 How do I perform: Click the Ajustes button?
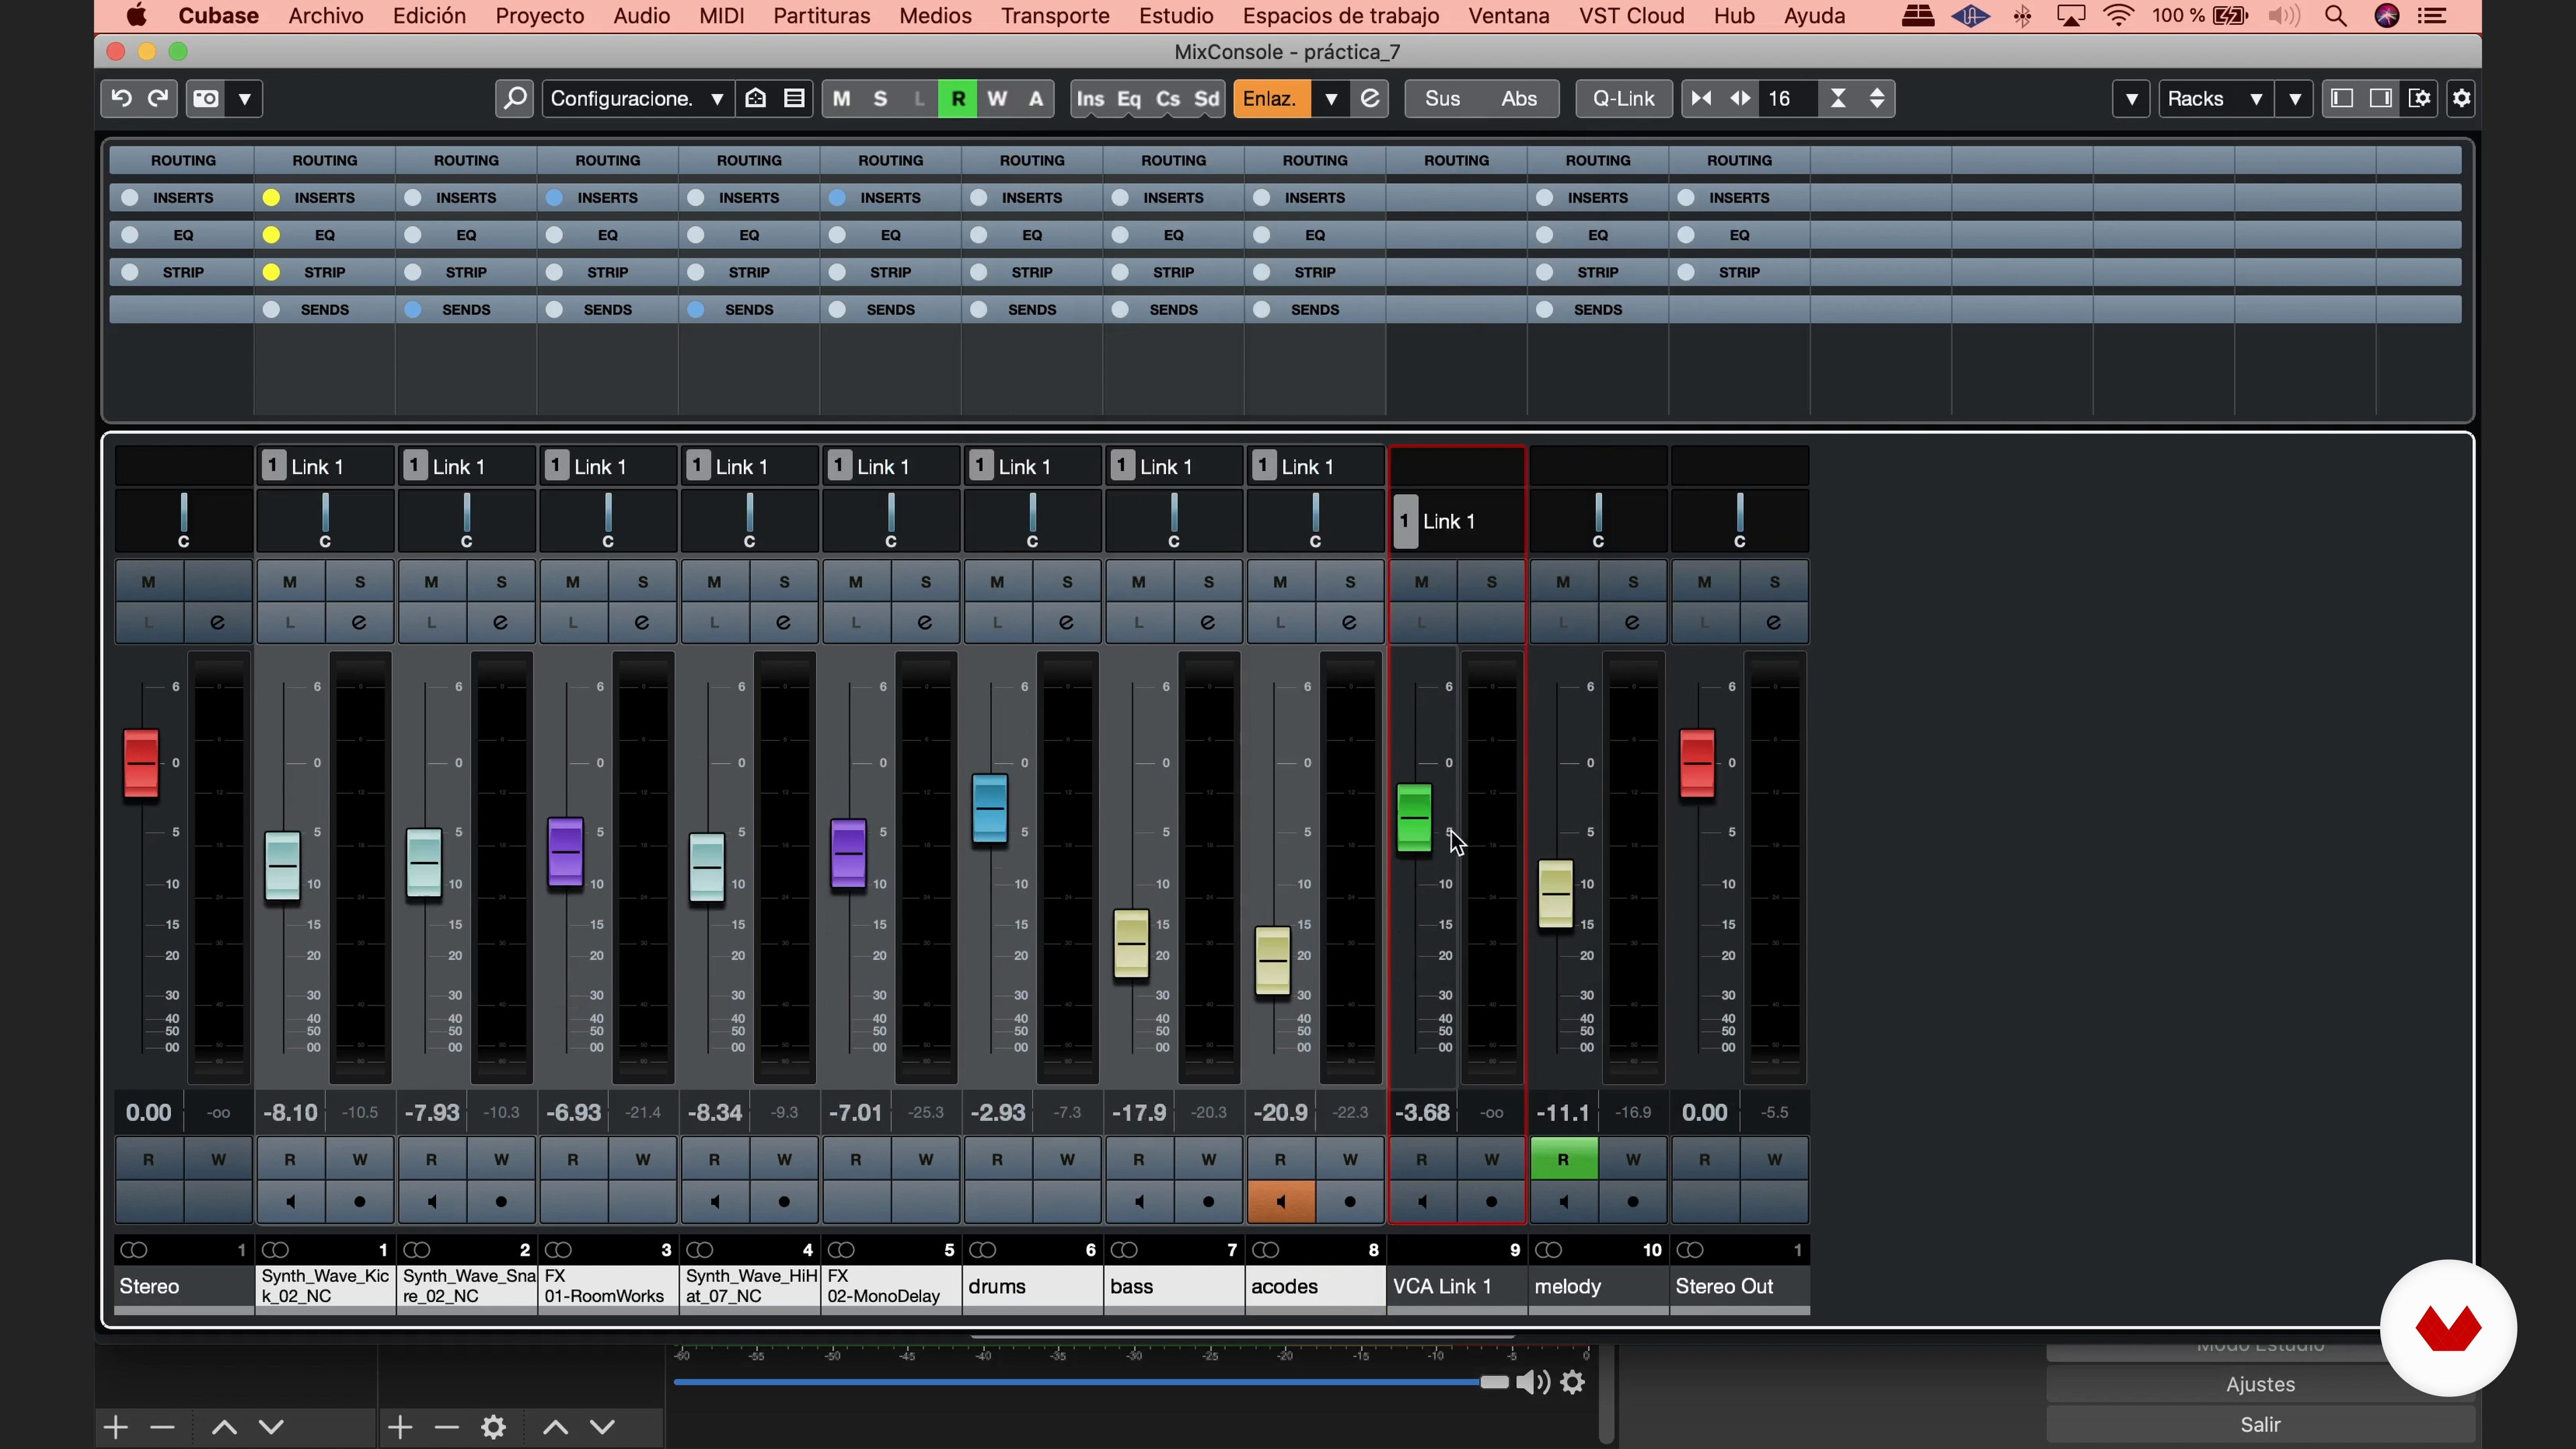(2260, 1384)
